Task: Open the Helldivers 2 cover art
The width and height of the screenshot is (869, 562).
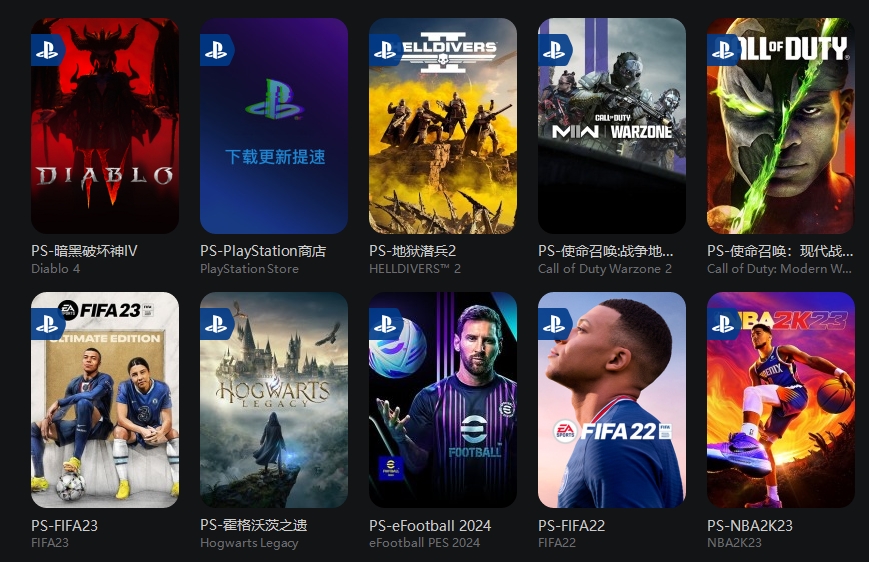Action: click(x=443, y=126)
